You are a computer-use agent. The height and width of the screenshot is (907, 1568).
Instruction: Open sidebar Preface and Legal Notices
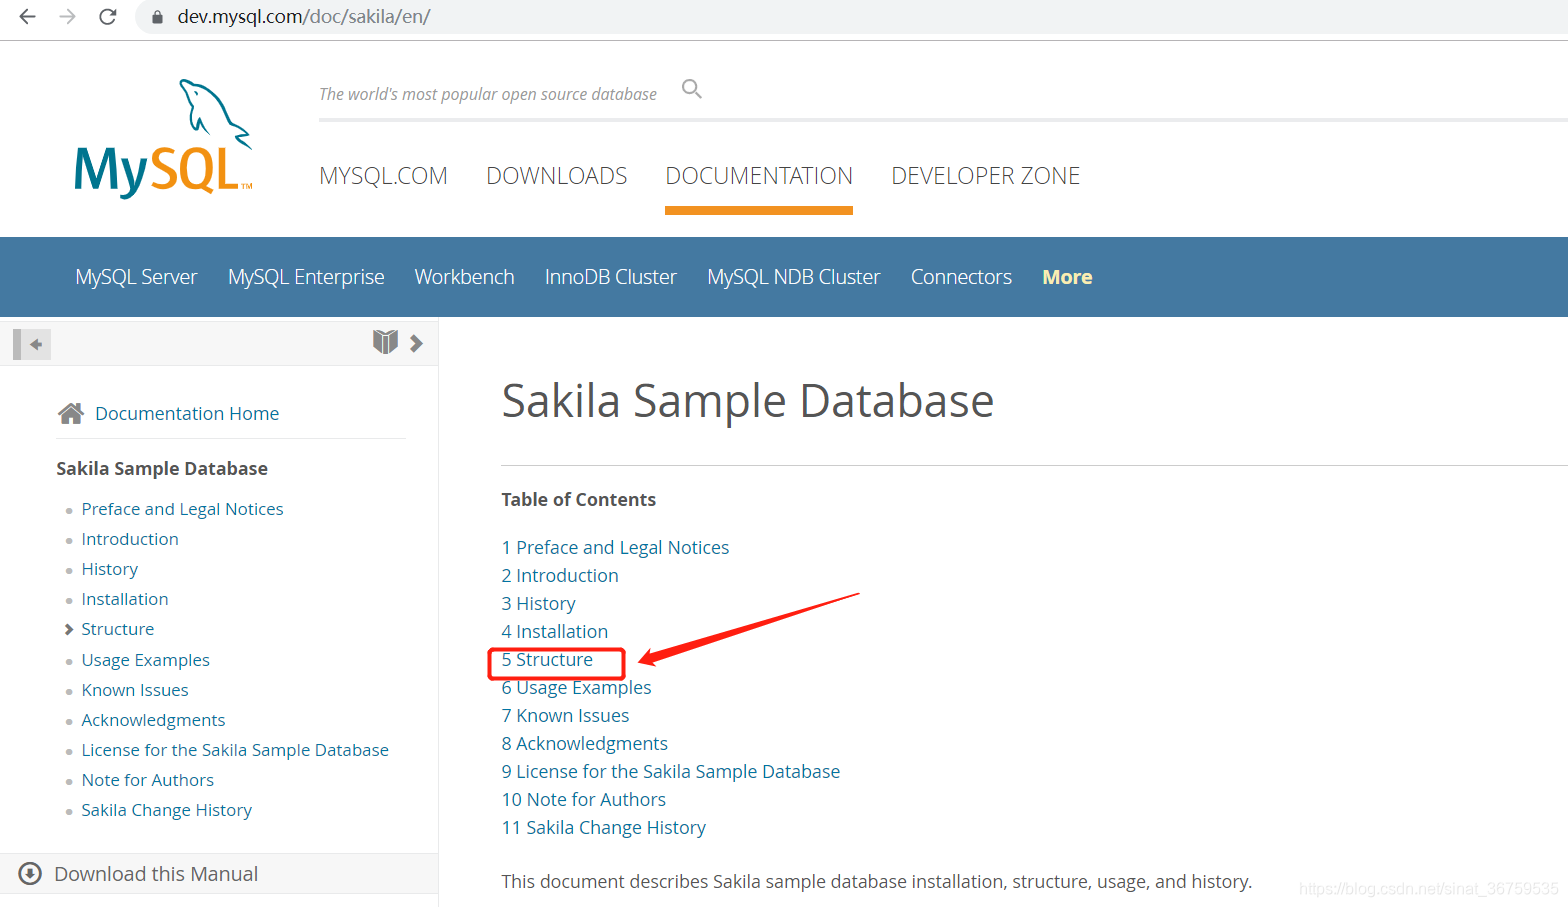click(x=182, y=509)
